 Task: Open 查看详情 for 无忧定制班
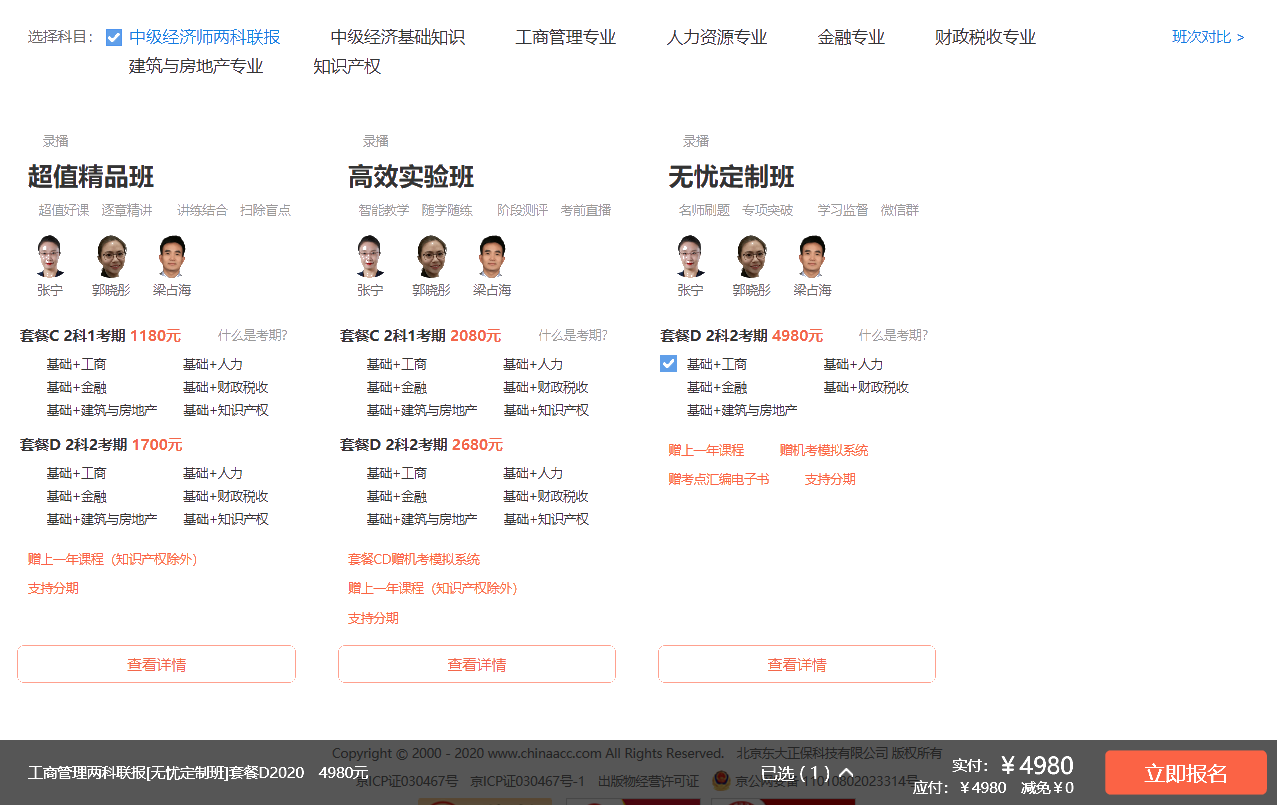[796, 664]
